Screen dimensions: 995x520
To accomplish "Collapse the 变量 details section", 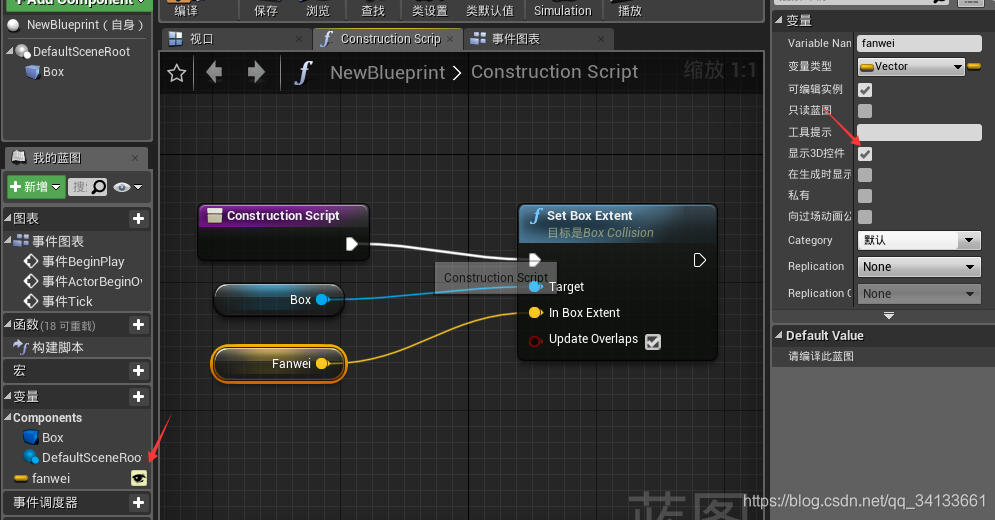I will (x=779, y=20).
